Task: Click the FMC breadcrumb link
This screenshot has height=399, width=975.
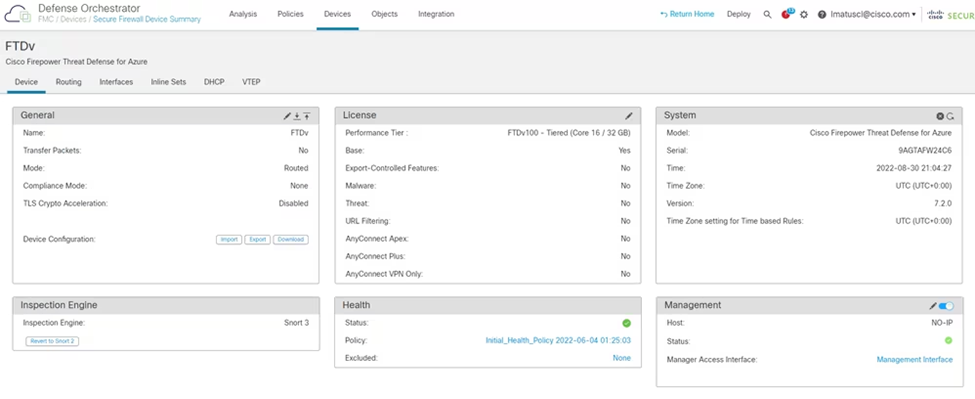Action: coord(46,19)
